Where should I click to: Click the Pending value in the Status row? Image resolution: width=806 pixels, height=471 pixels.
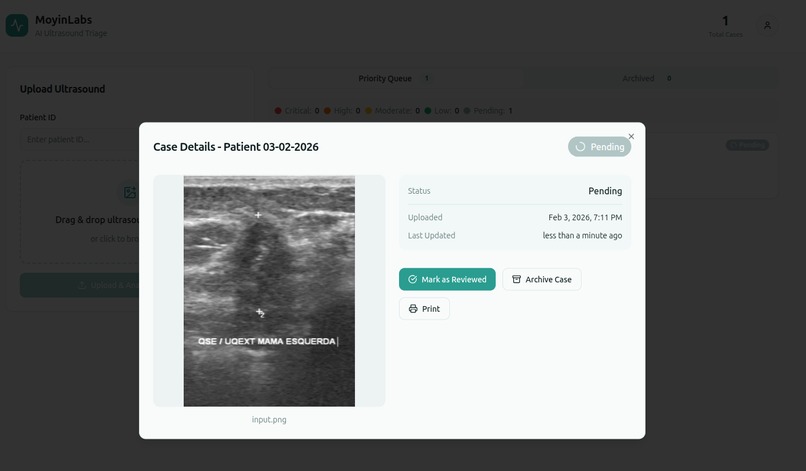click(x=605, y=191)
